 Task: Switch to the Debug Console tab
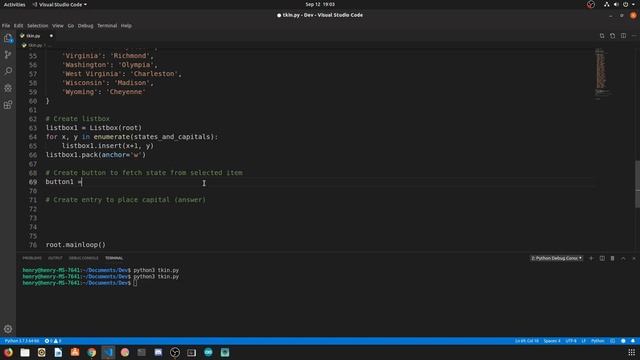click(83, 258)
